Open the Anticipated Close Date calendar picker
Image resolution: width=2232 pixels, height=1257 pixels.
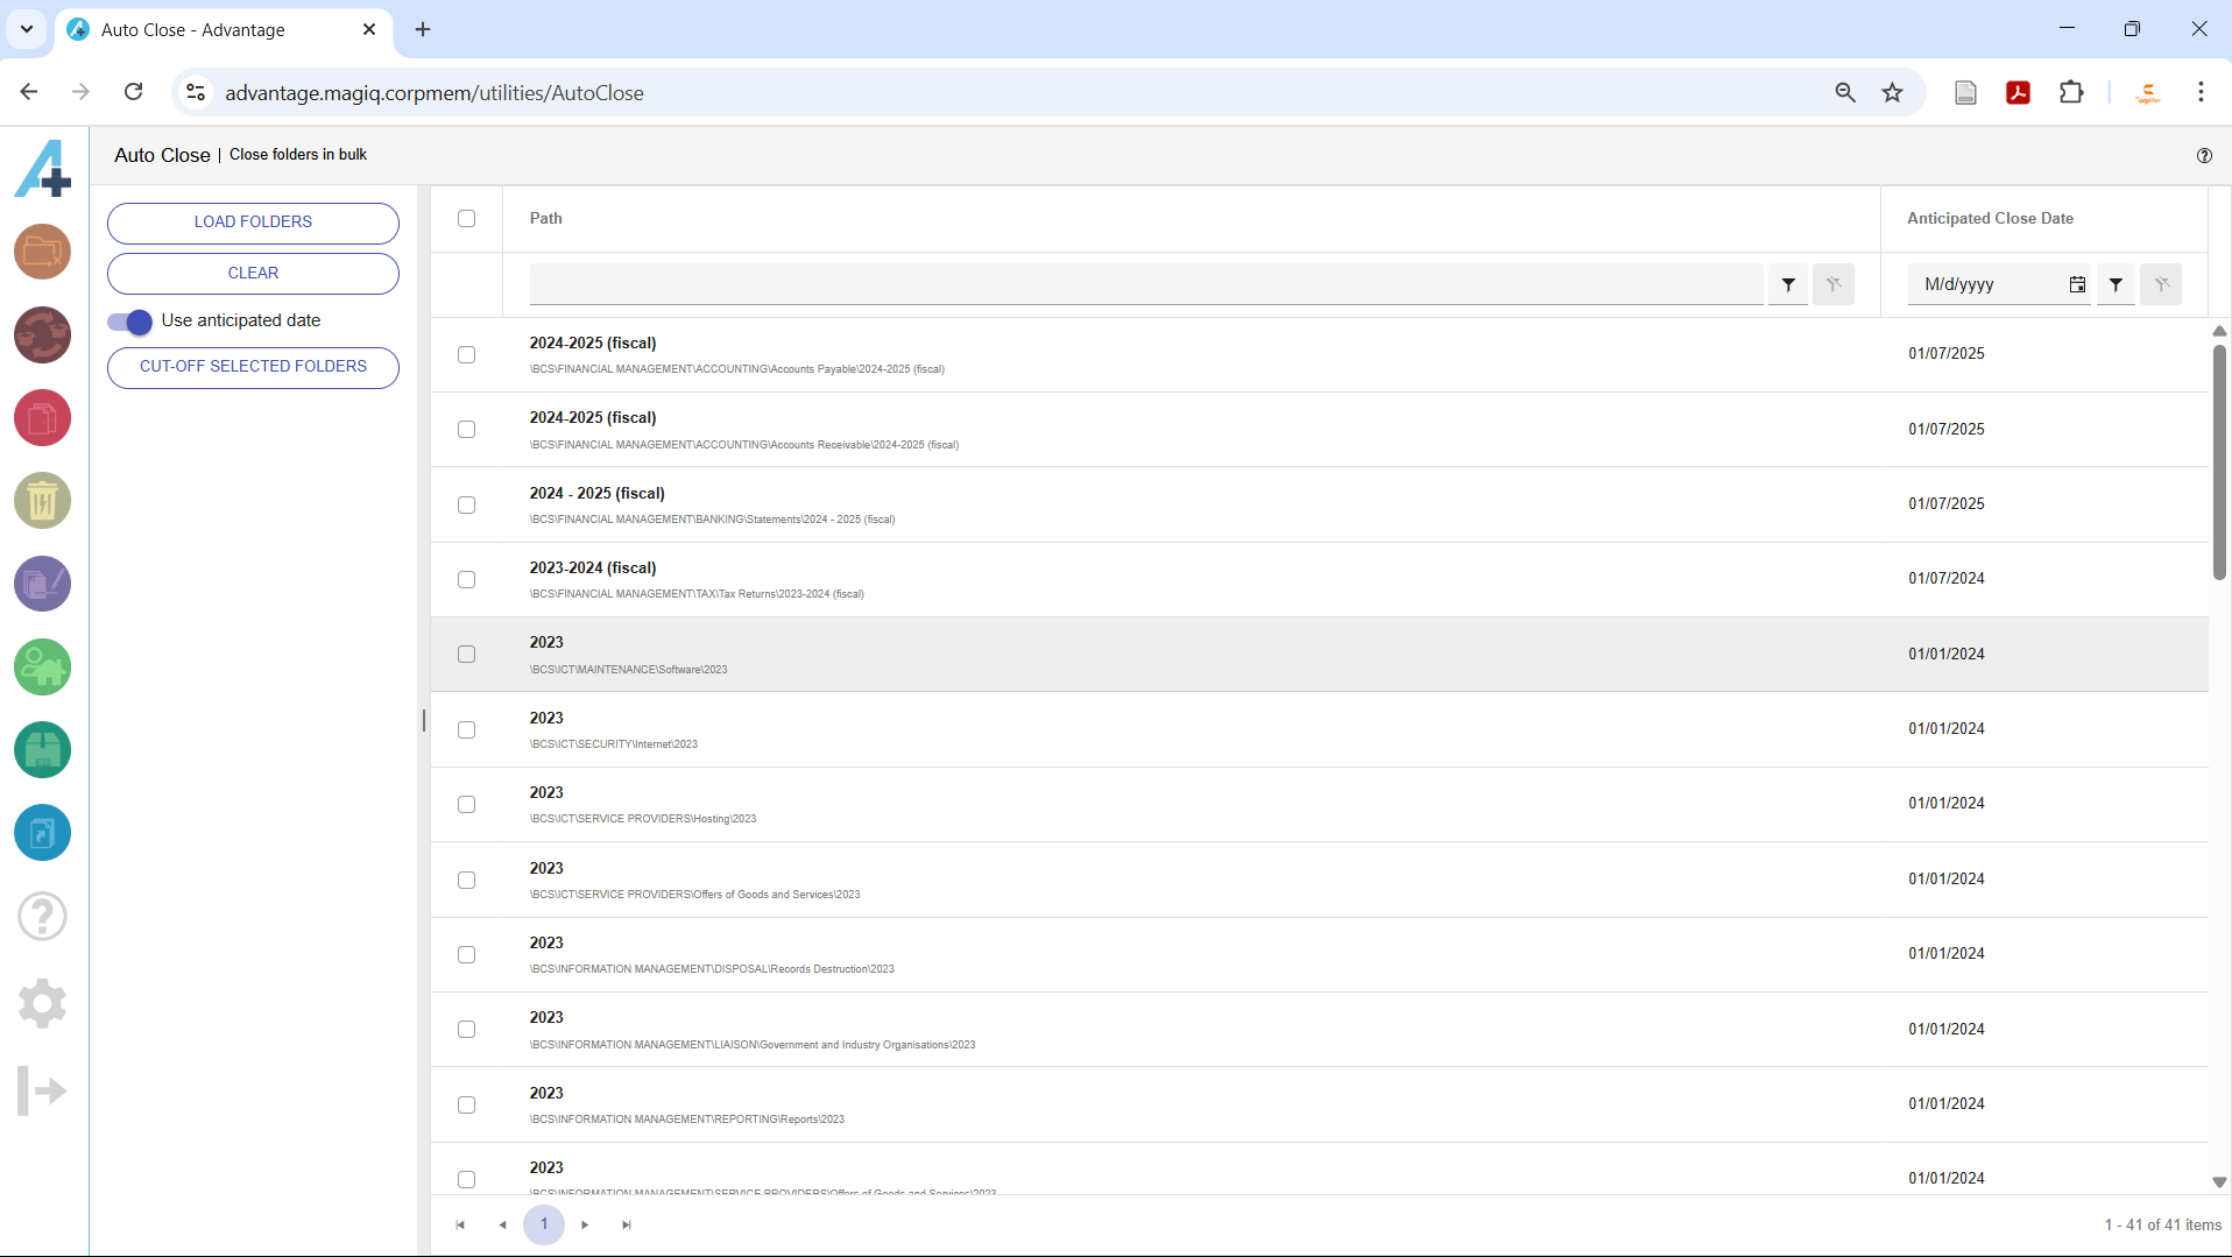(2077, 284)
